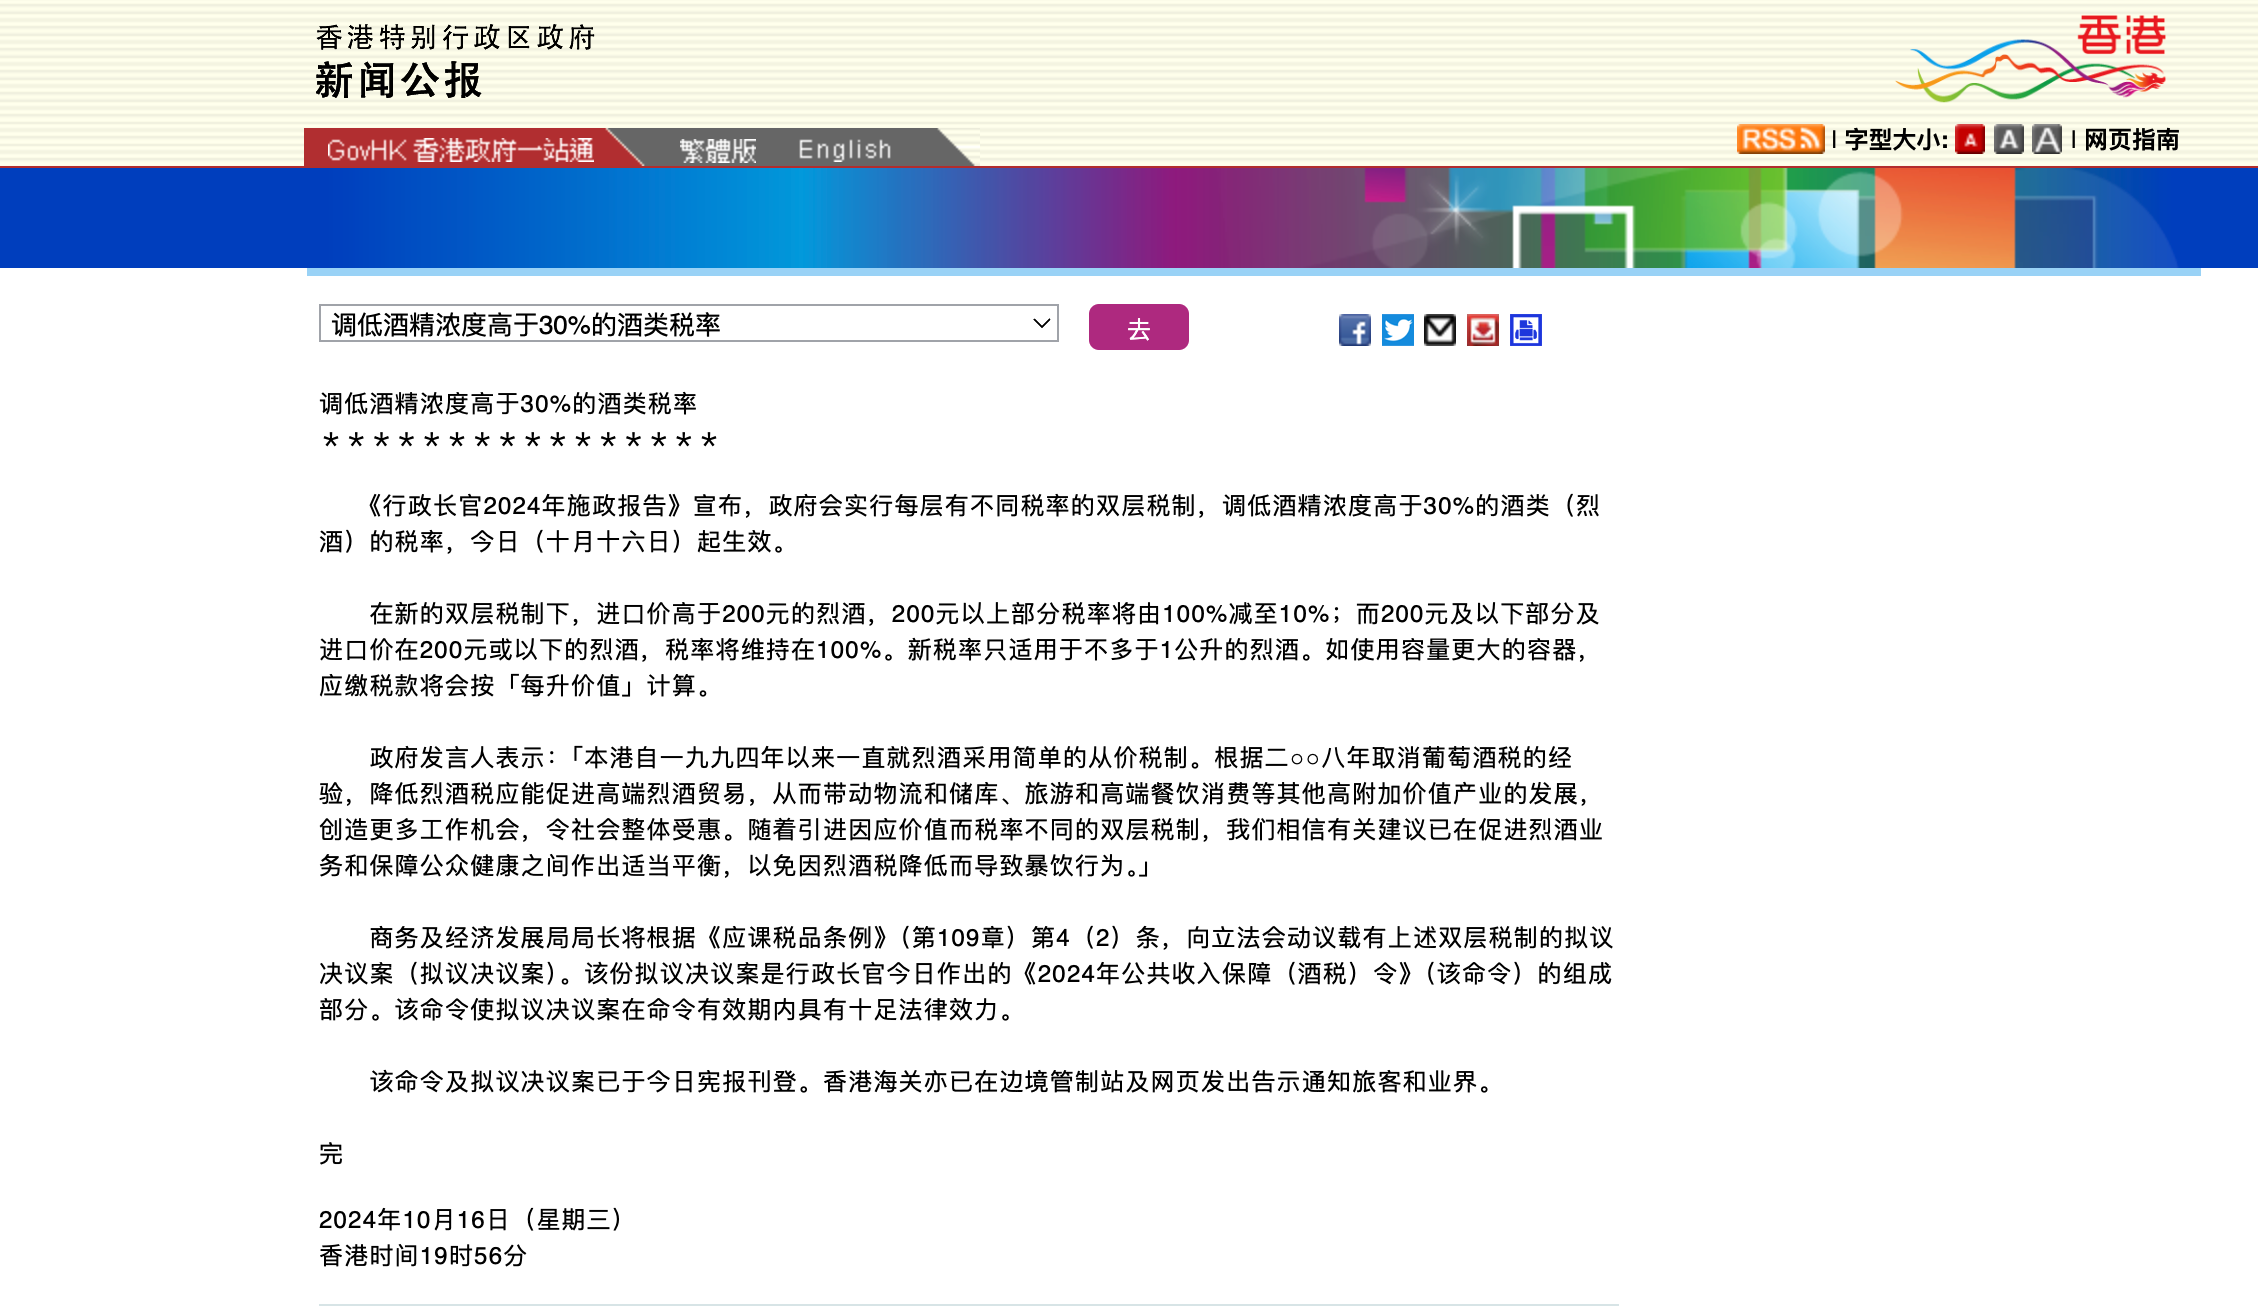Click the 香港特别行政区政府 header text

pos(456,38)
